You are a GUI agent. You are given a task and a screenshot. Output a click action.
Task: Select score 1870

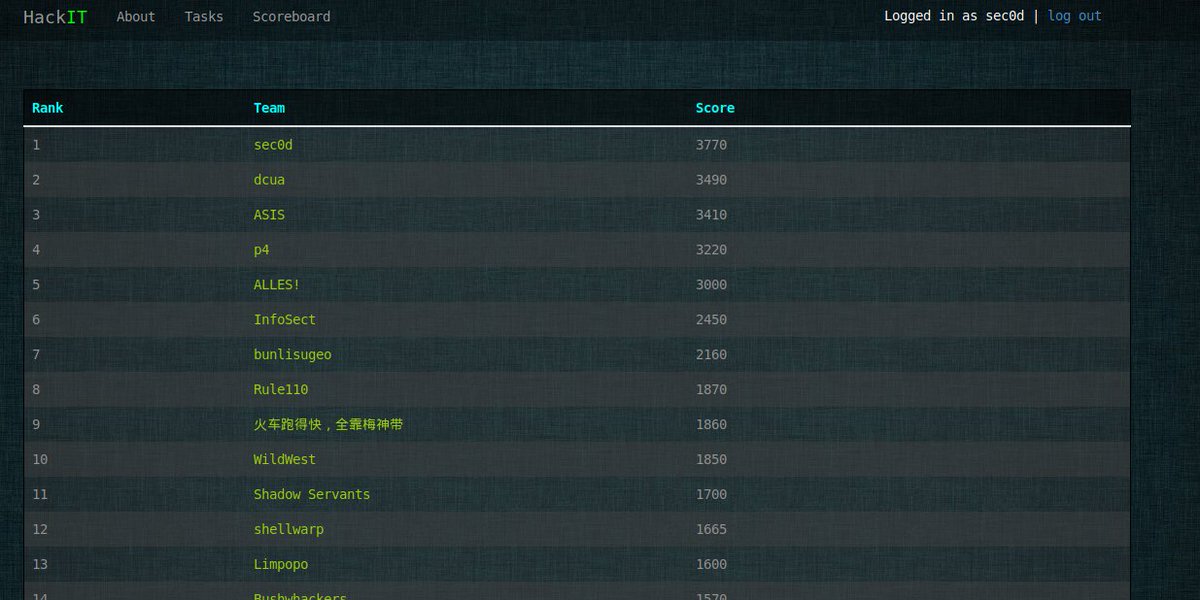(711, 390)
